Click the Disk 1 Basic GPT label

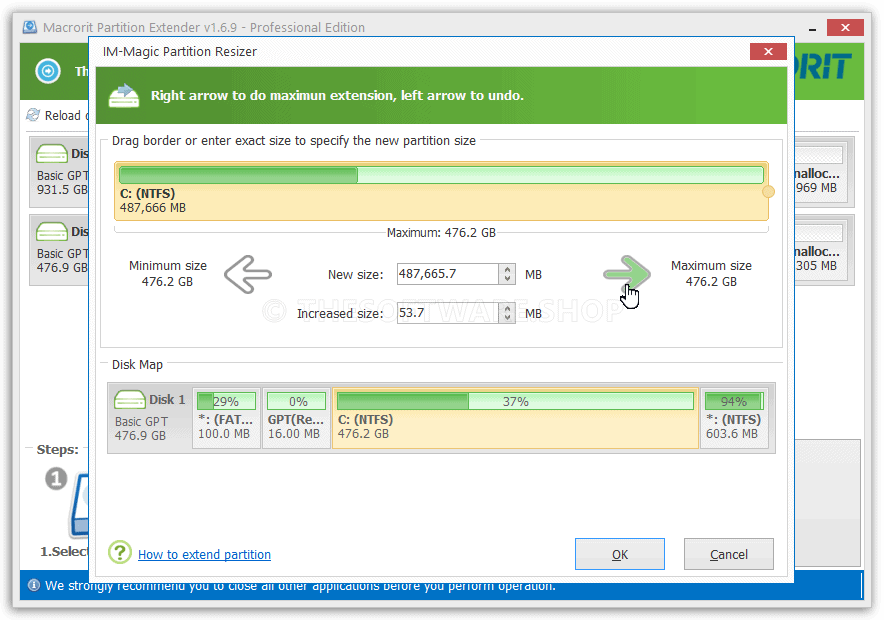148,418
